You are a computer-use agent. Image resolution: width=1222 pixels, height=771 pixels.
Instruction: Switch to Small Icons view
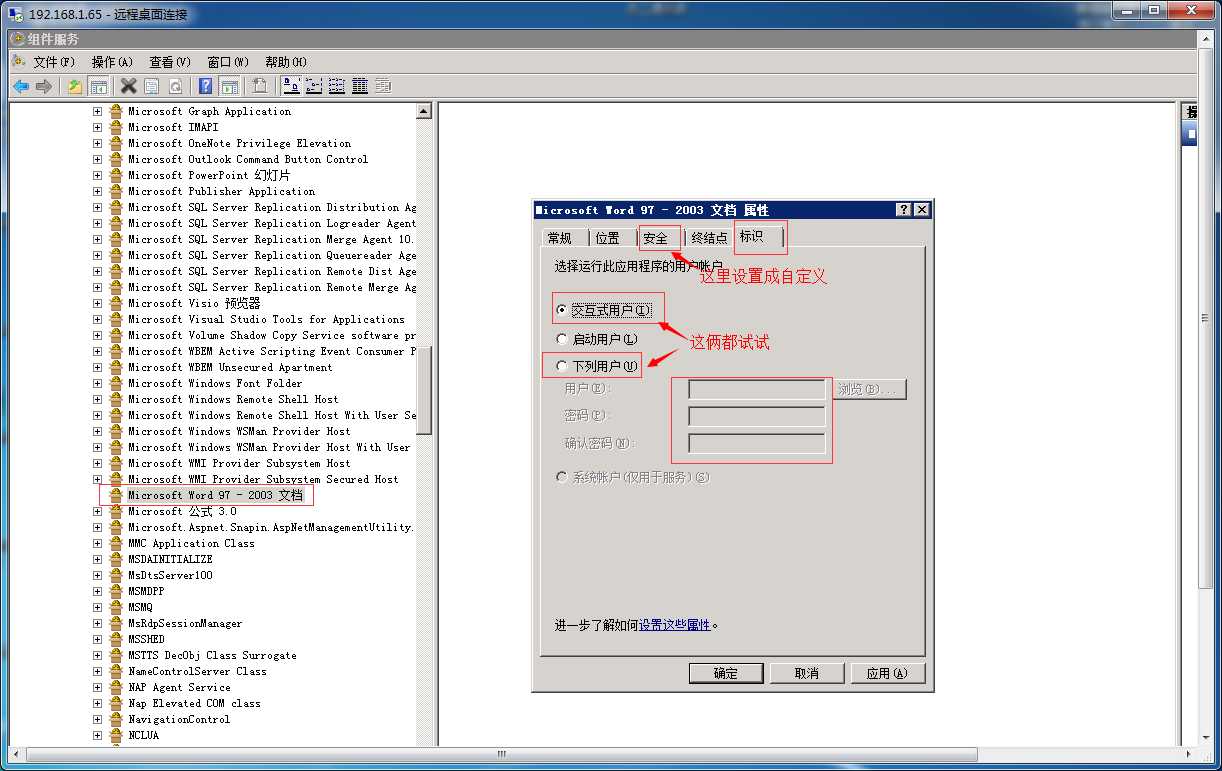[x=314, y=87]
